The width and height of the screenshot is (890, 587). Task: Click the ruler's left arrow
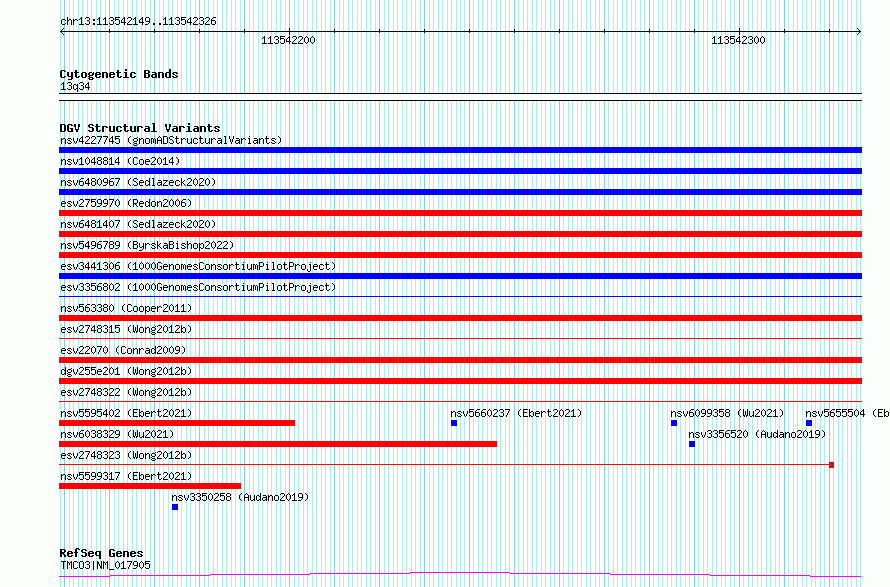click(x=62, y=31)
